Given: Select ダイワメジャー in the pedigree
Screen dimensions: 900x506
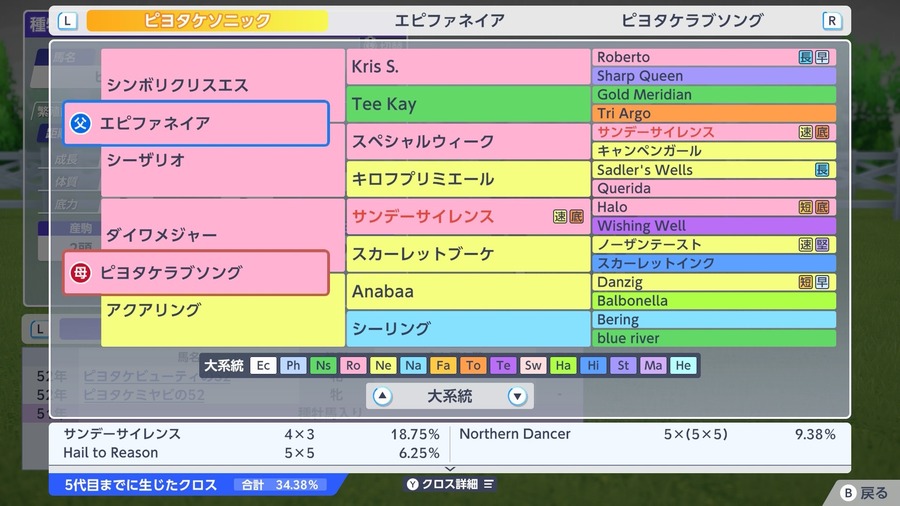Looking at the screenshot, I should 161,235.
